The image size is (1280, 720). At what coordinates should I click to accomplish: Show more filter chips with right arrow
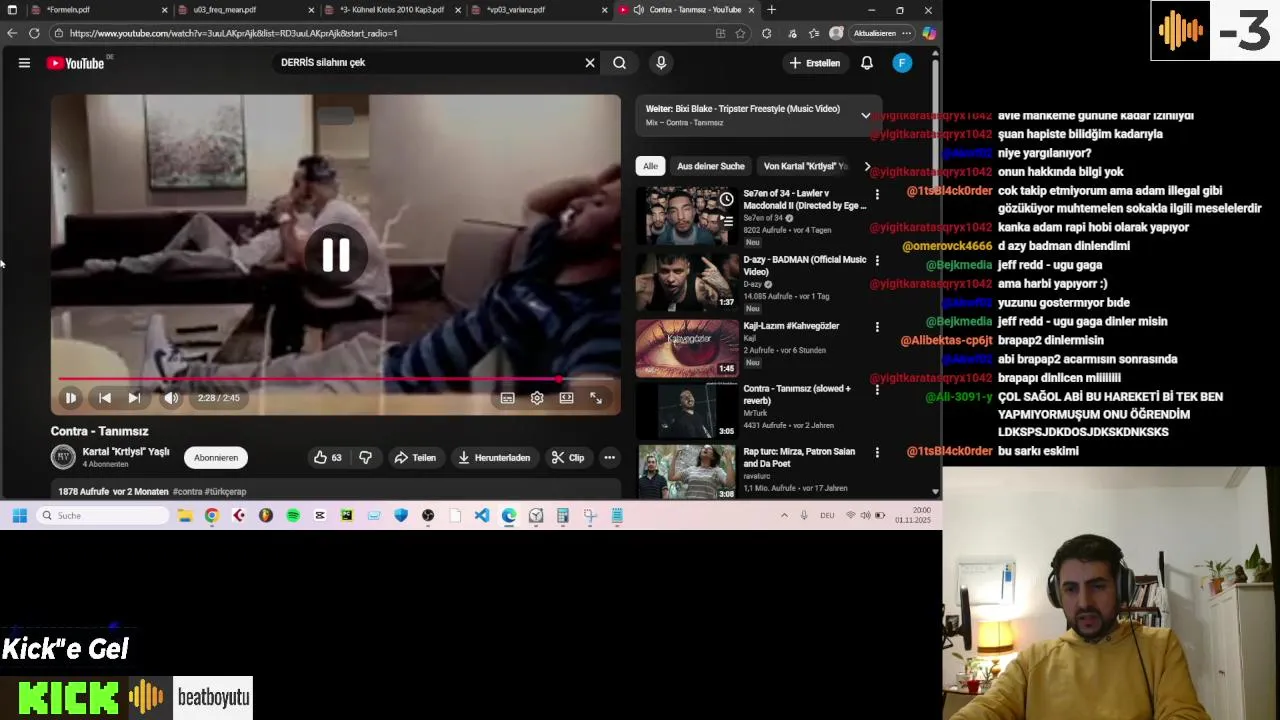867,166
